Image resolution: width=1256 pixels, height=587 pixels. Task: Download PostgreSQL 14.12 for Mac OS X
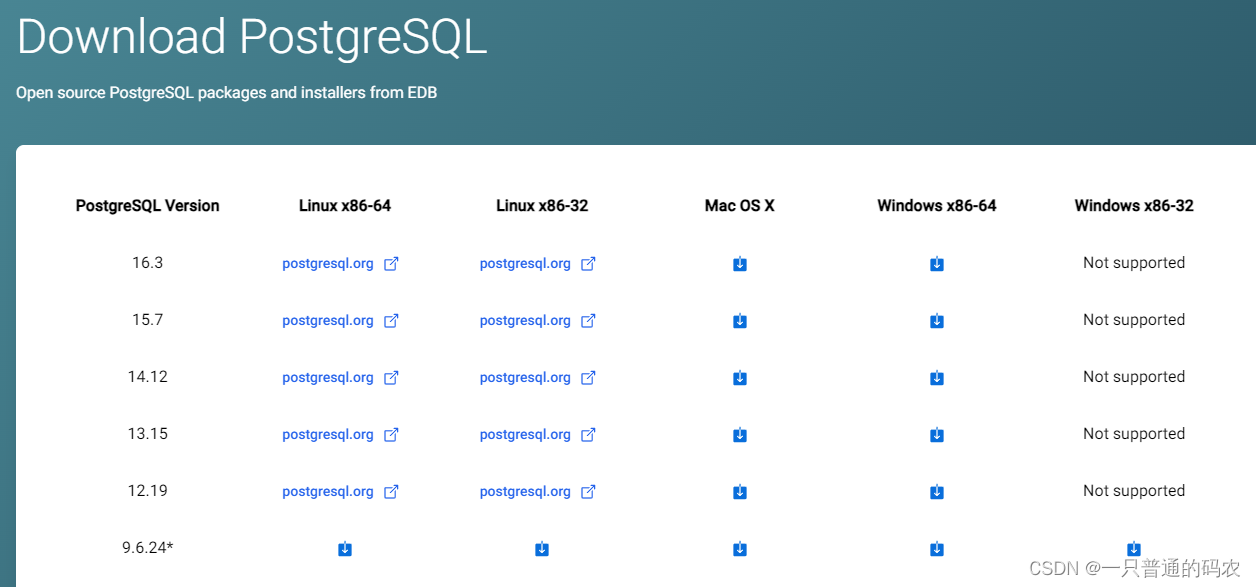click(x=740, y=378)
